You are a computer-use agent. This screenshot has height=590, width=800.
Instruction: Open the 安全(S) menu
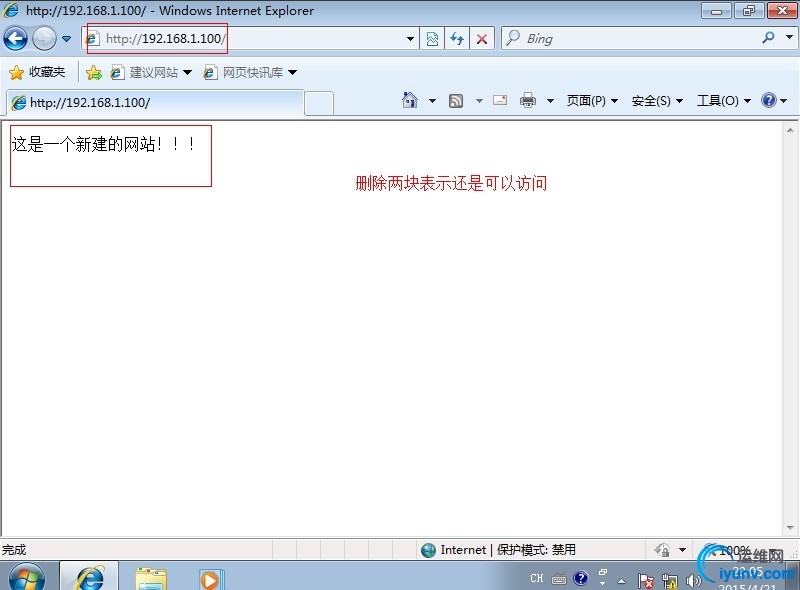tap(657, 101)
